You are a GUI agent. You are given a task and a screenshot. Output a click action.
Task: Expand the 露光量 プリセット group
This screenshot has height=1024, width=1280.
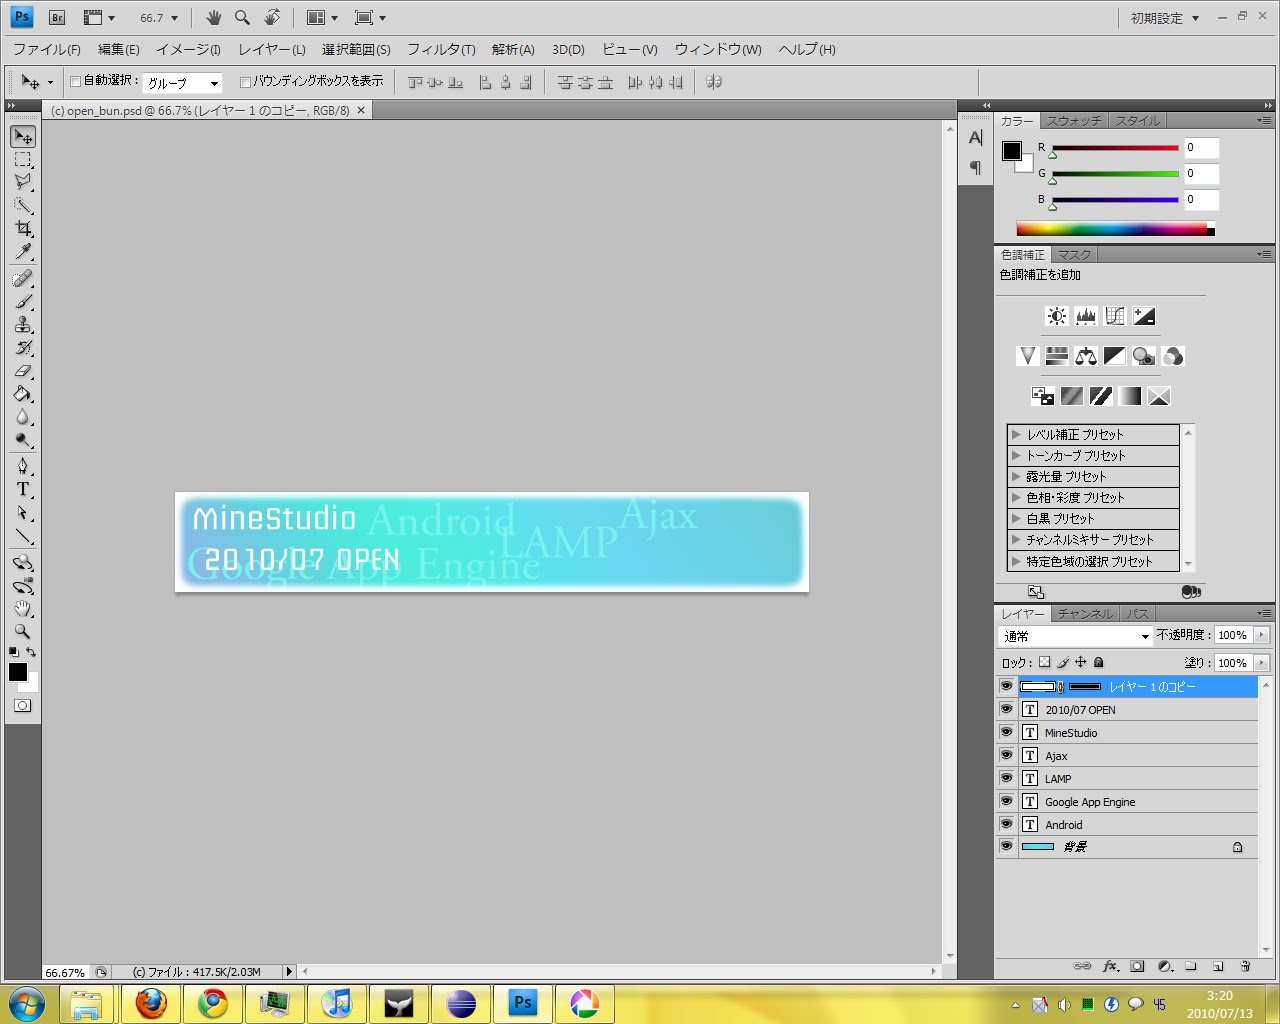click(1016, 476)
